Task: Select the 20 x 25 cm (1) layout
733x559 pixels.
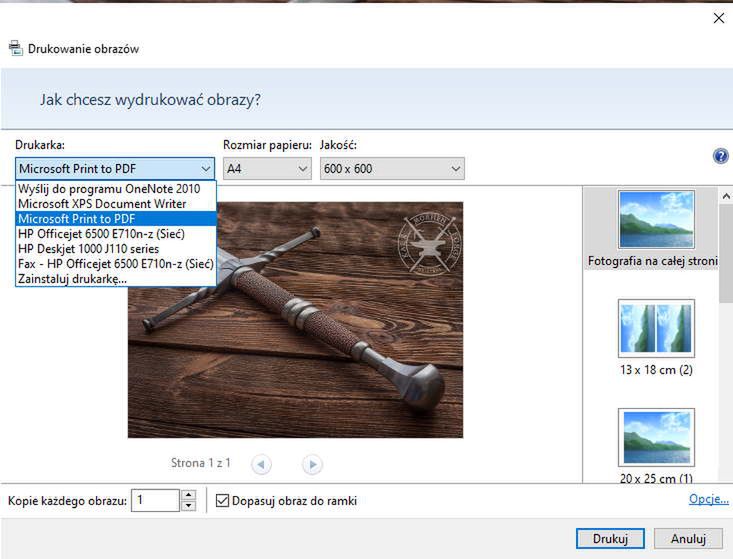Action: pos(656,446)
